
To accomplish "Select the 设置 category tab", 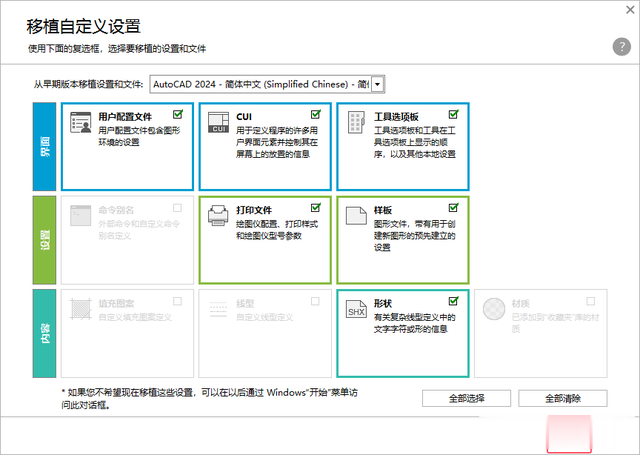I will [44, 240].
